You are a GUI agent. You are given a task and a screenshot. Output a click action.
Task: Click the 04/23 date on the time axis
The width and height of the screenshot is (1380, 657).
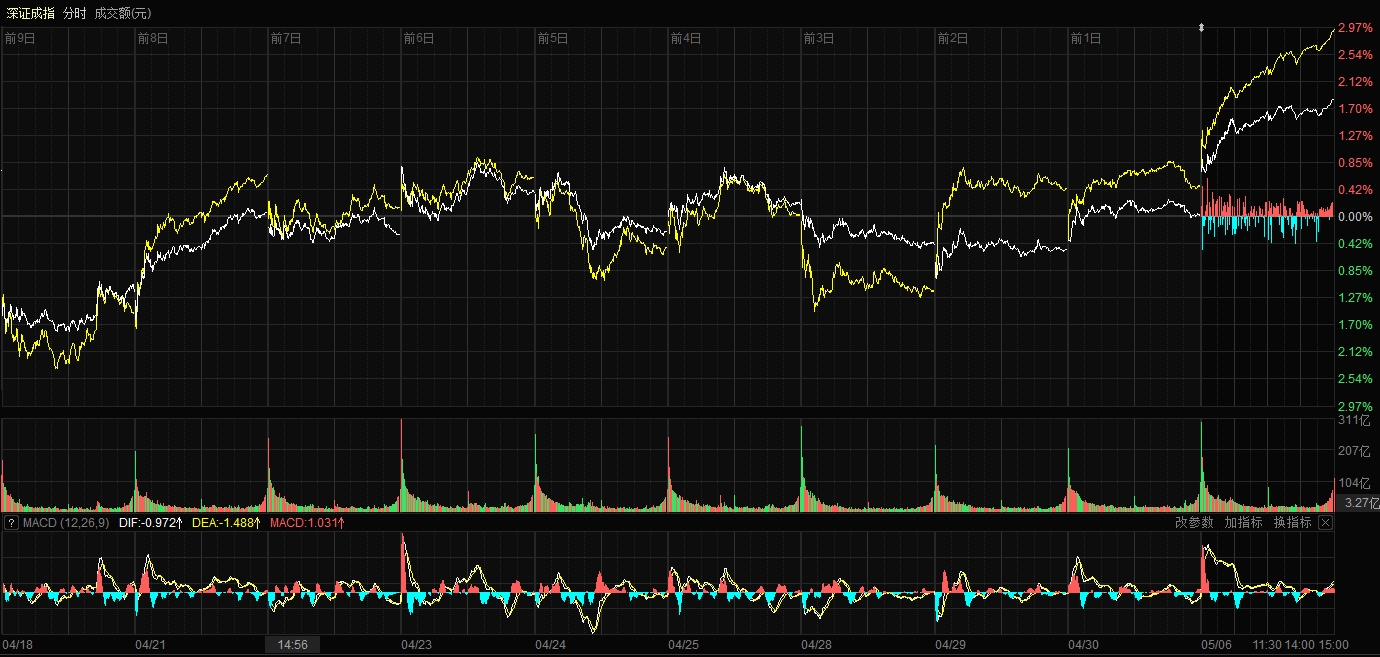pos(417,645)
